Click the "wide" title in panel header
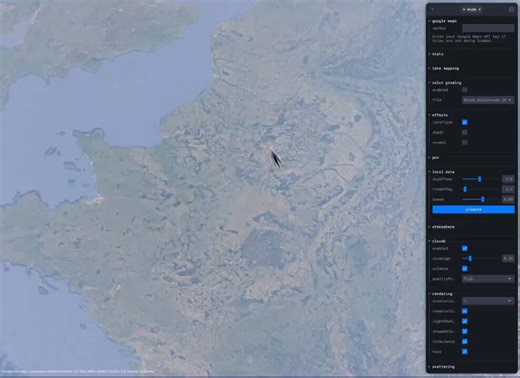The image size is (520, 378). [x=472, y=9]
